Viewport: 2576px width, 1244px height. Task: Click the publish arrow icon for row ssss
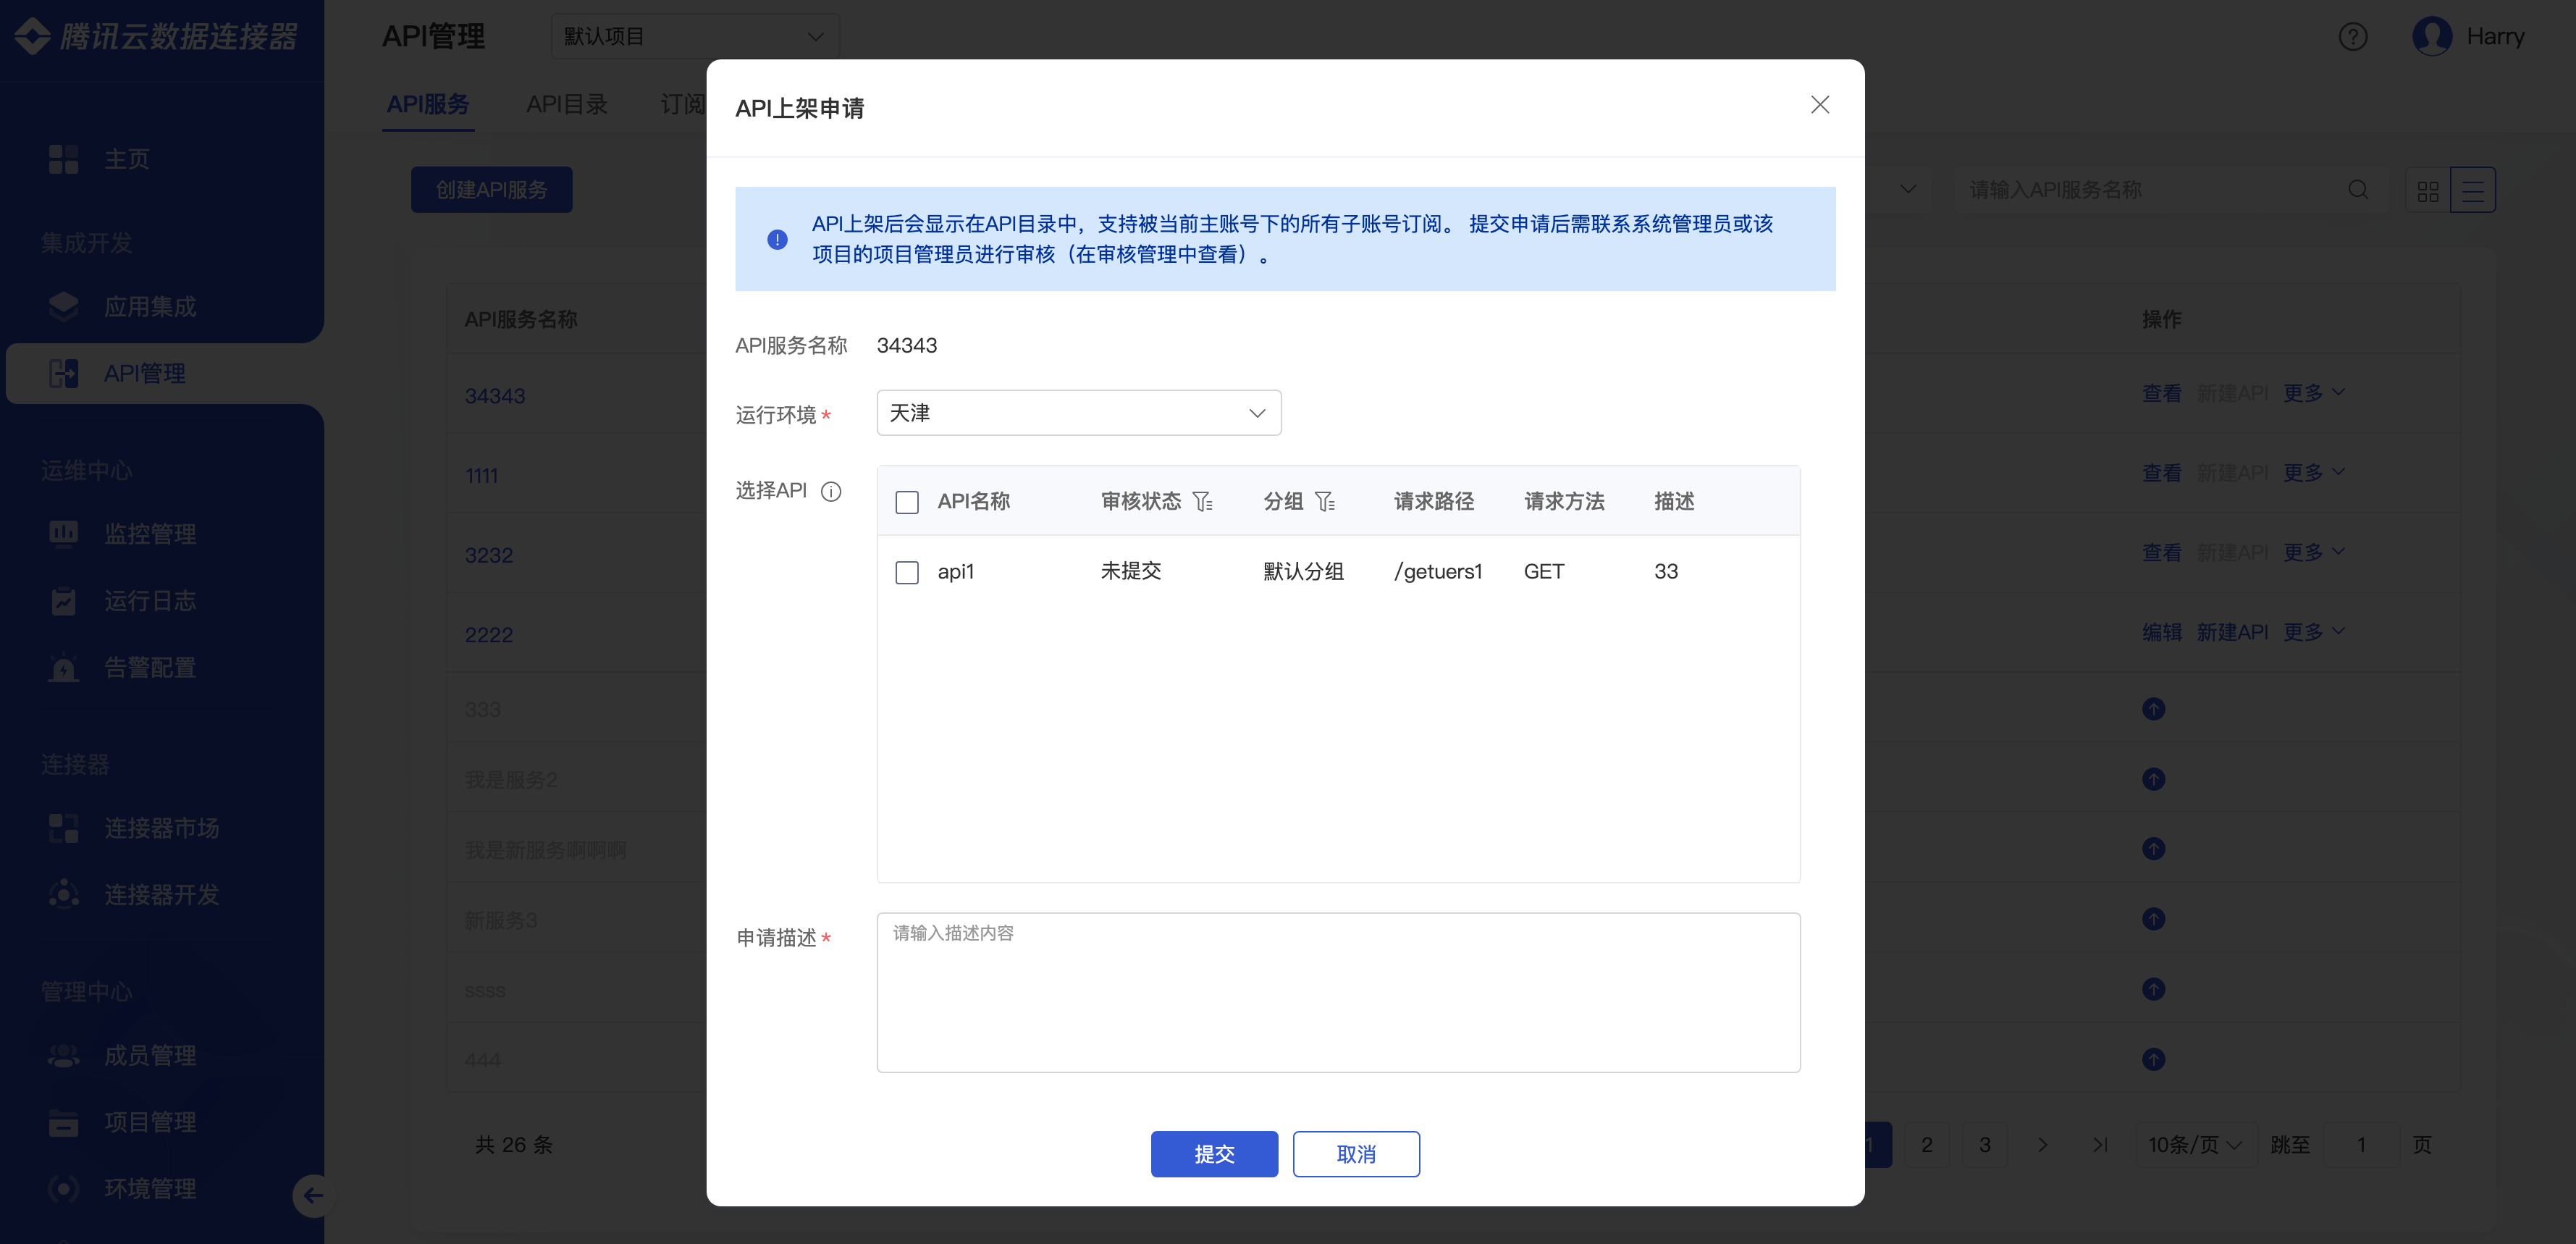[2153, 989]
